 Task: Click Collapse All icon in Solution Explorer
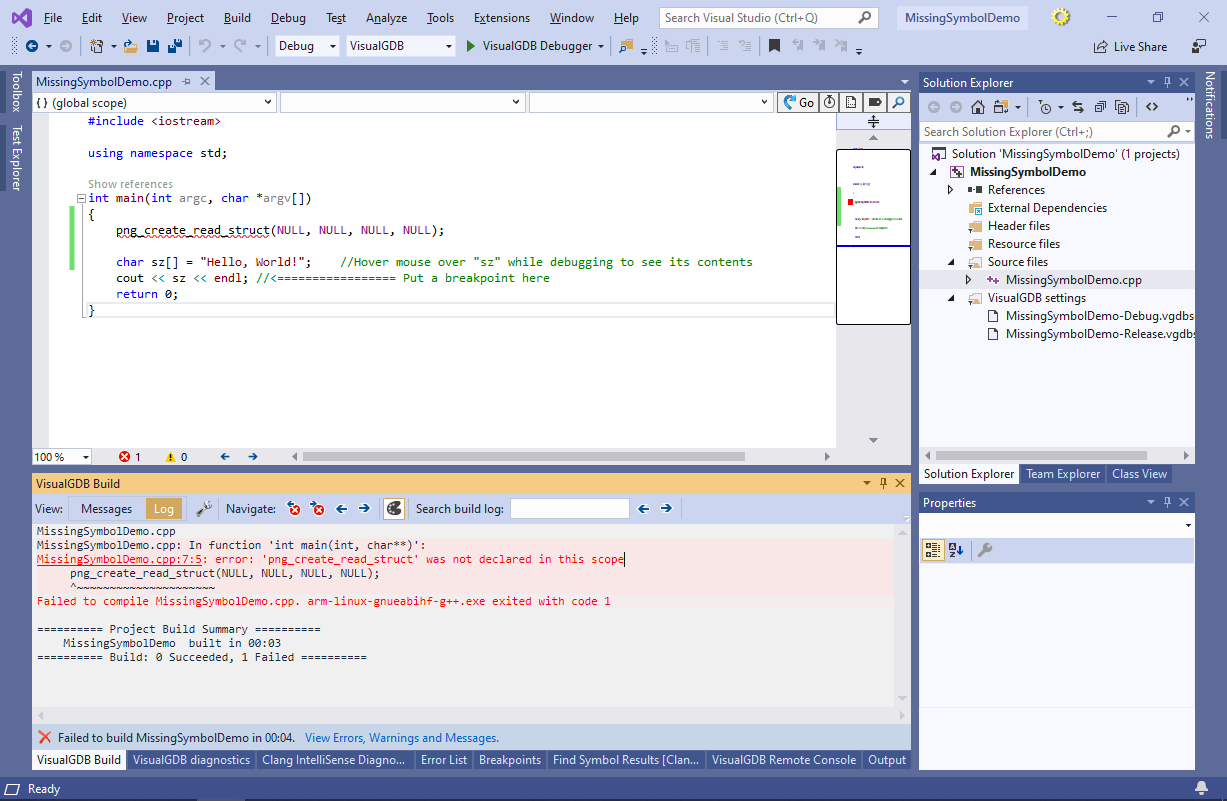point(1100,107)
